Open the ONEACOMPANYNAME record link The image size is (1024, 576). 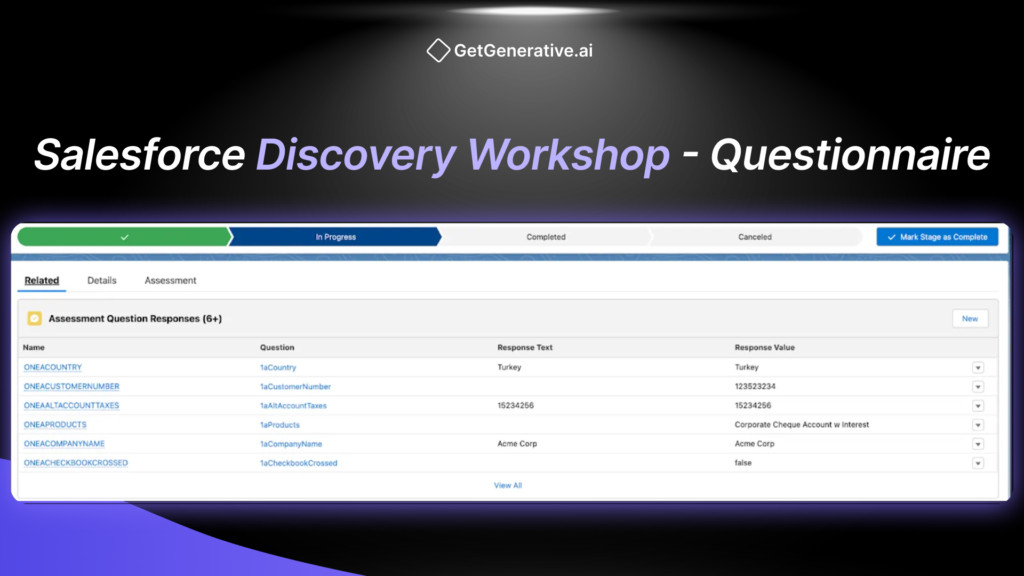pyautogui.click(x=64, y=444)
